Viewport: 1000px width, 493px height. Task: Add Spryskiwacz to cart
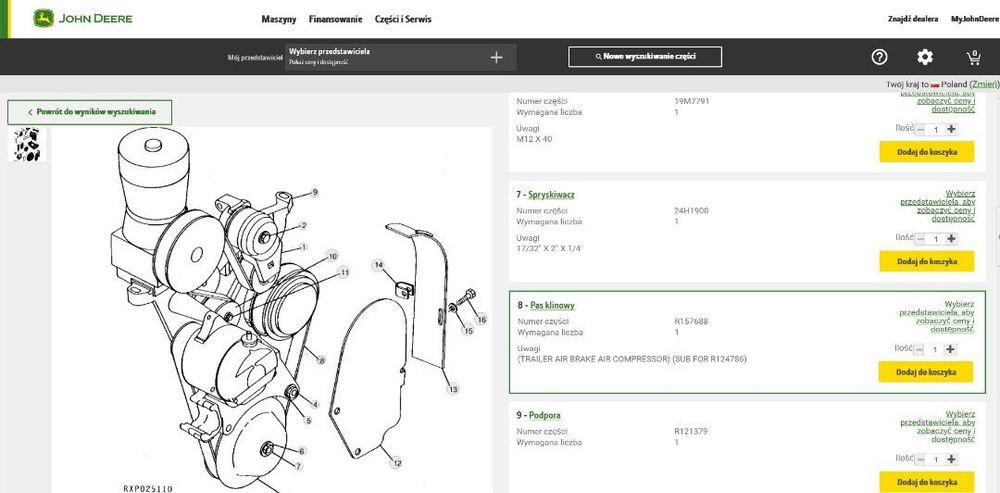(x=927, y=261)
